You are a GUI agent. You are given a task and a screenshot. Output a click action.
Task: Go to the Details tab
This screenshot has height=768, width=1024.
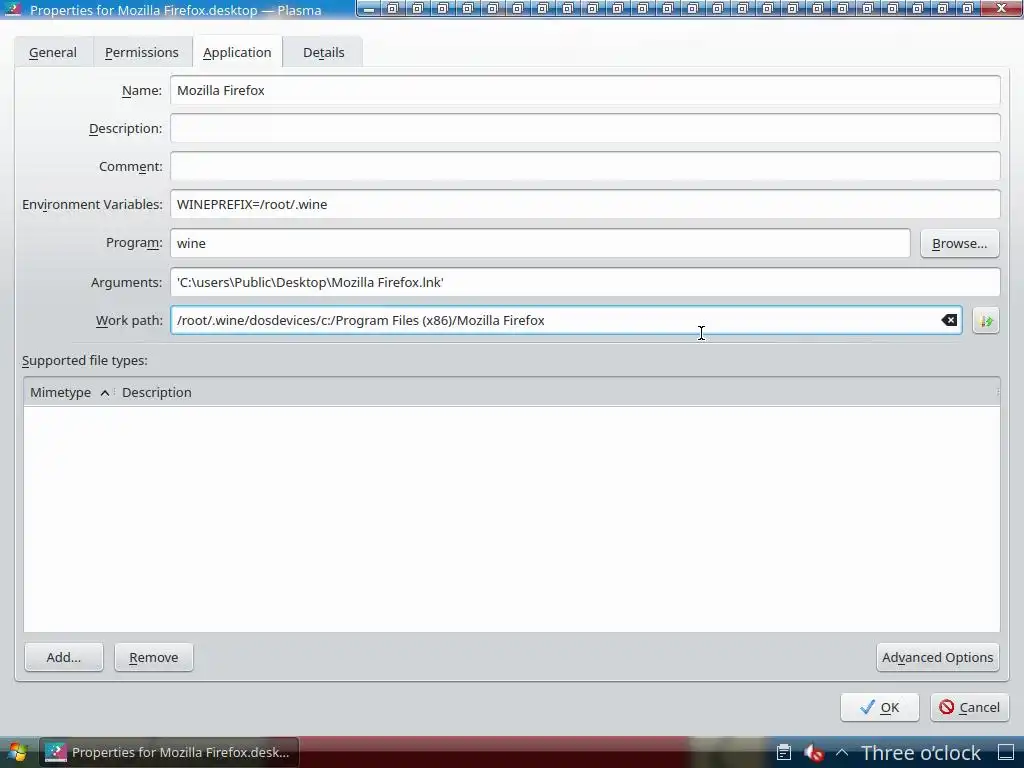pyautogui.click(x=323, y=52)
